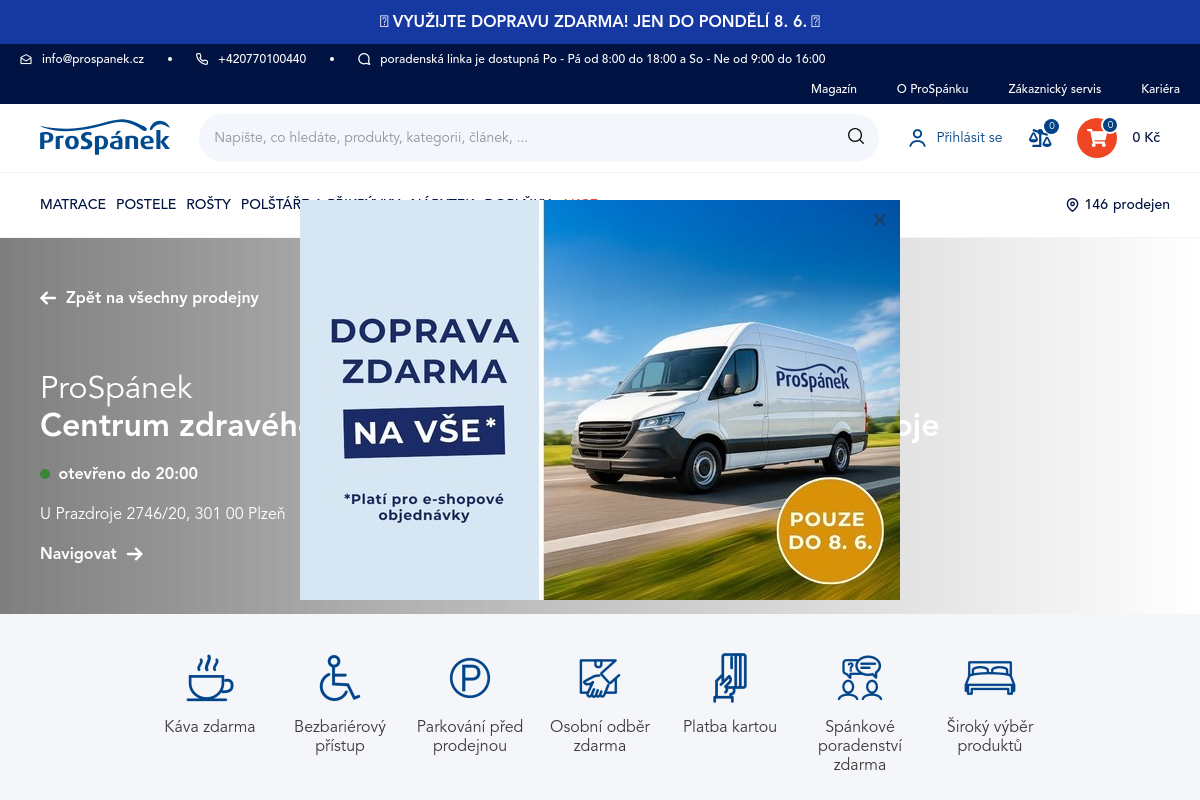Close the free delivery popup
This screenshot has height=800, width=1200.
coord(879,220)
